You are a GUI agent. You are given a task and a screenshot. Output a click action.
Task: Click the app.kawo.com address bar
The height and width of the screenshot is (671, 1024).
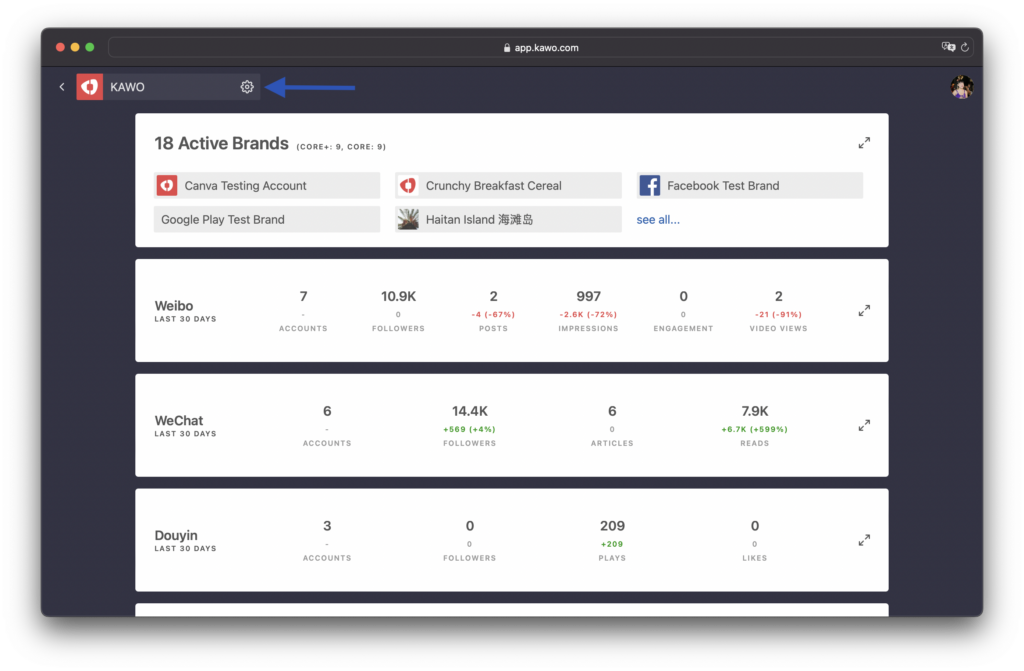click(x=541, y=47)
